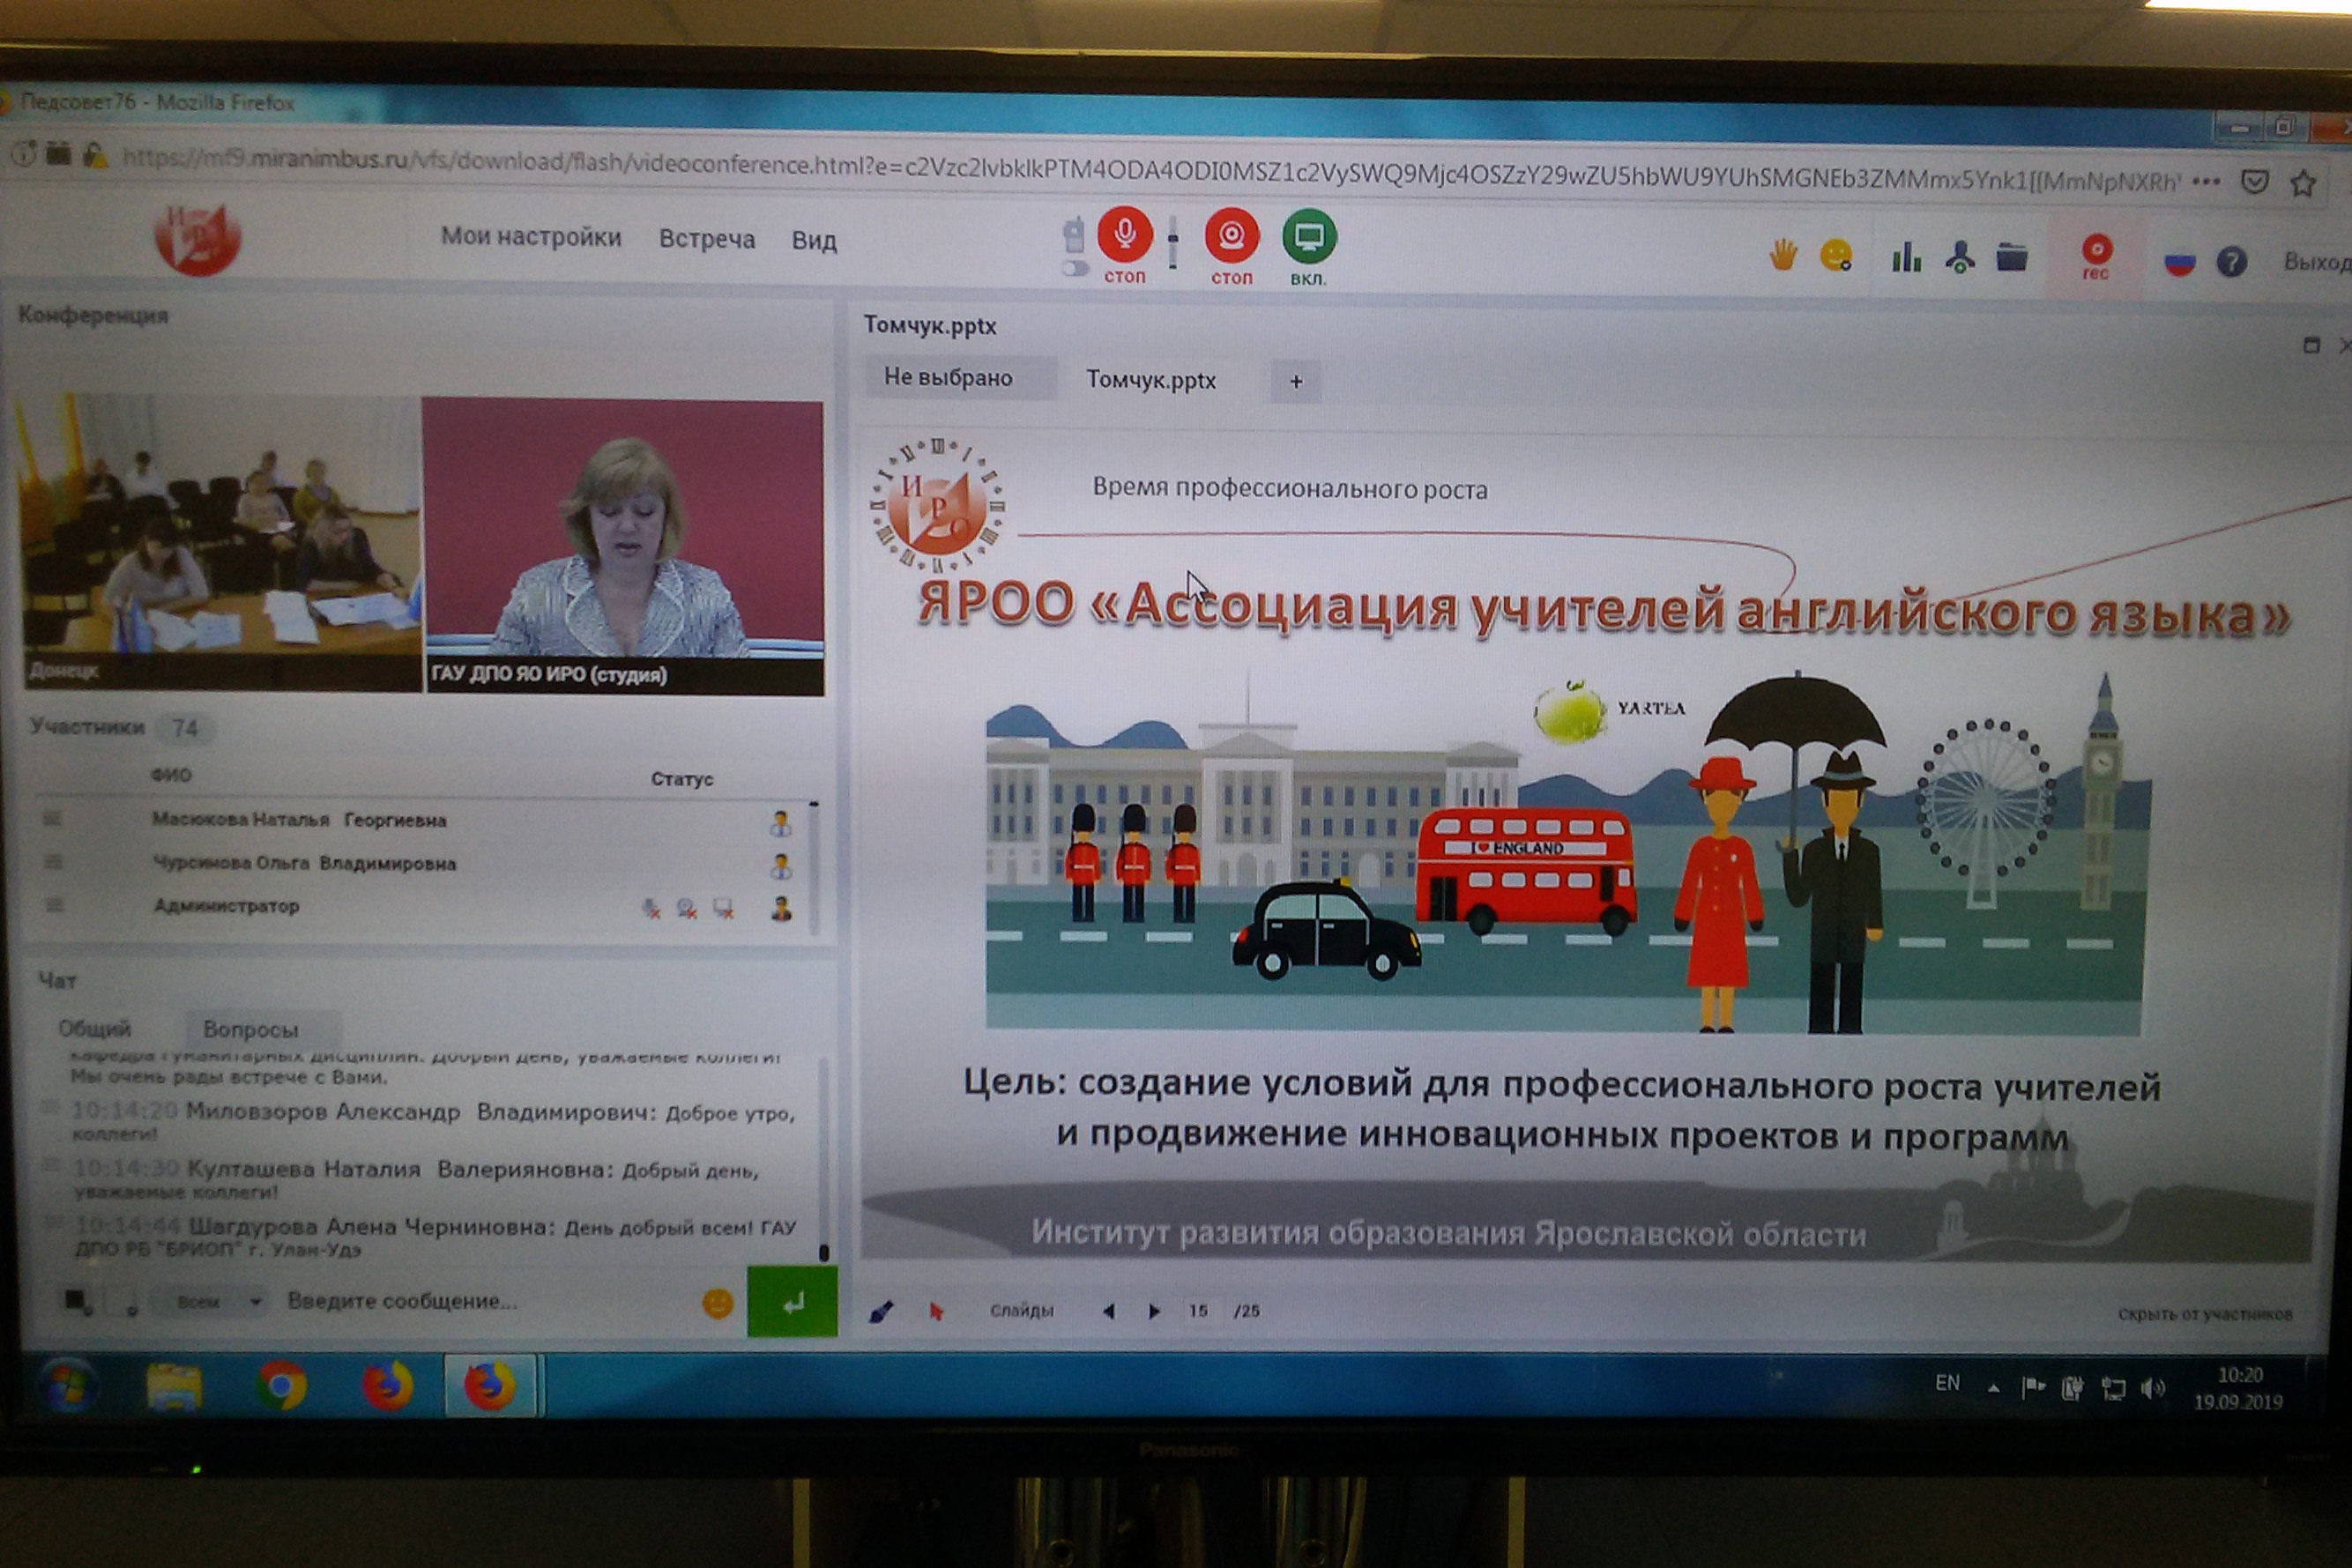The image size is (2352, 1568).
Task: Click the black square chat settings icon
Action: coord(77,1300)
